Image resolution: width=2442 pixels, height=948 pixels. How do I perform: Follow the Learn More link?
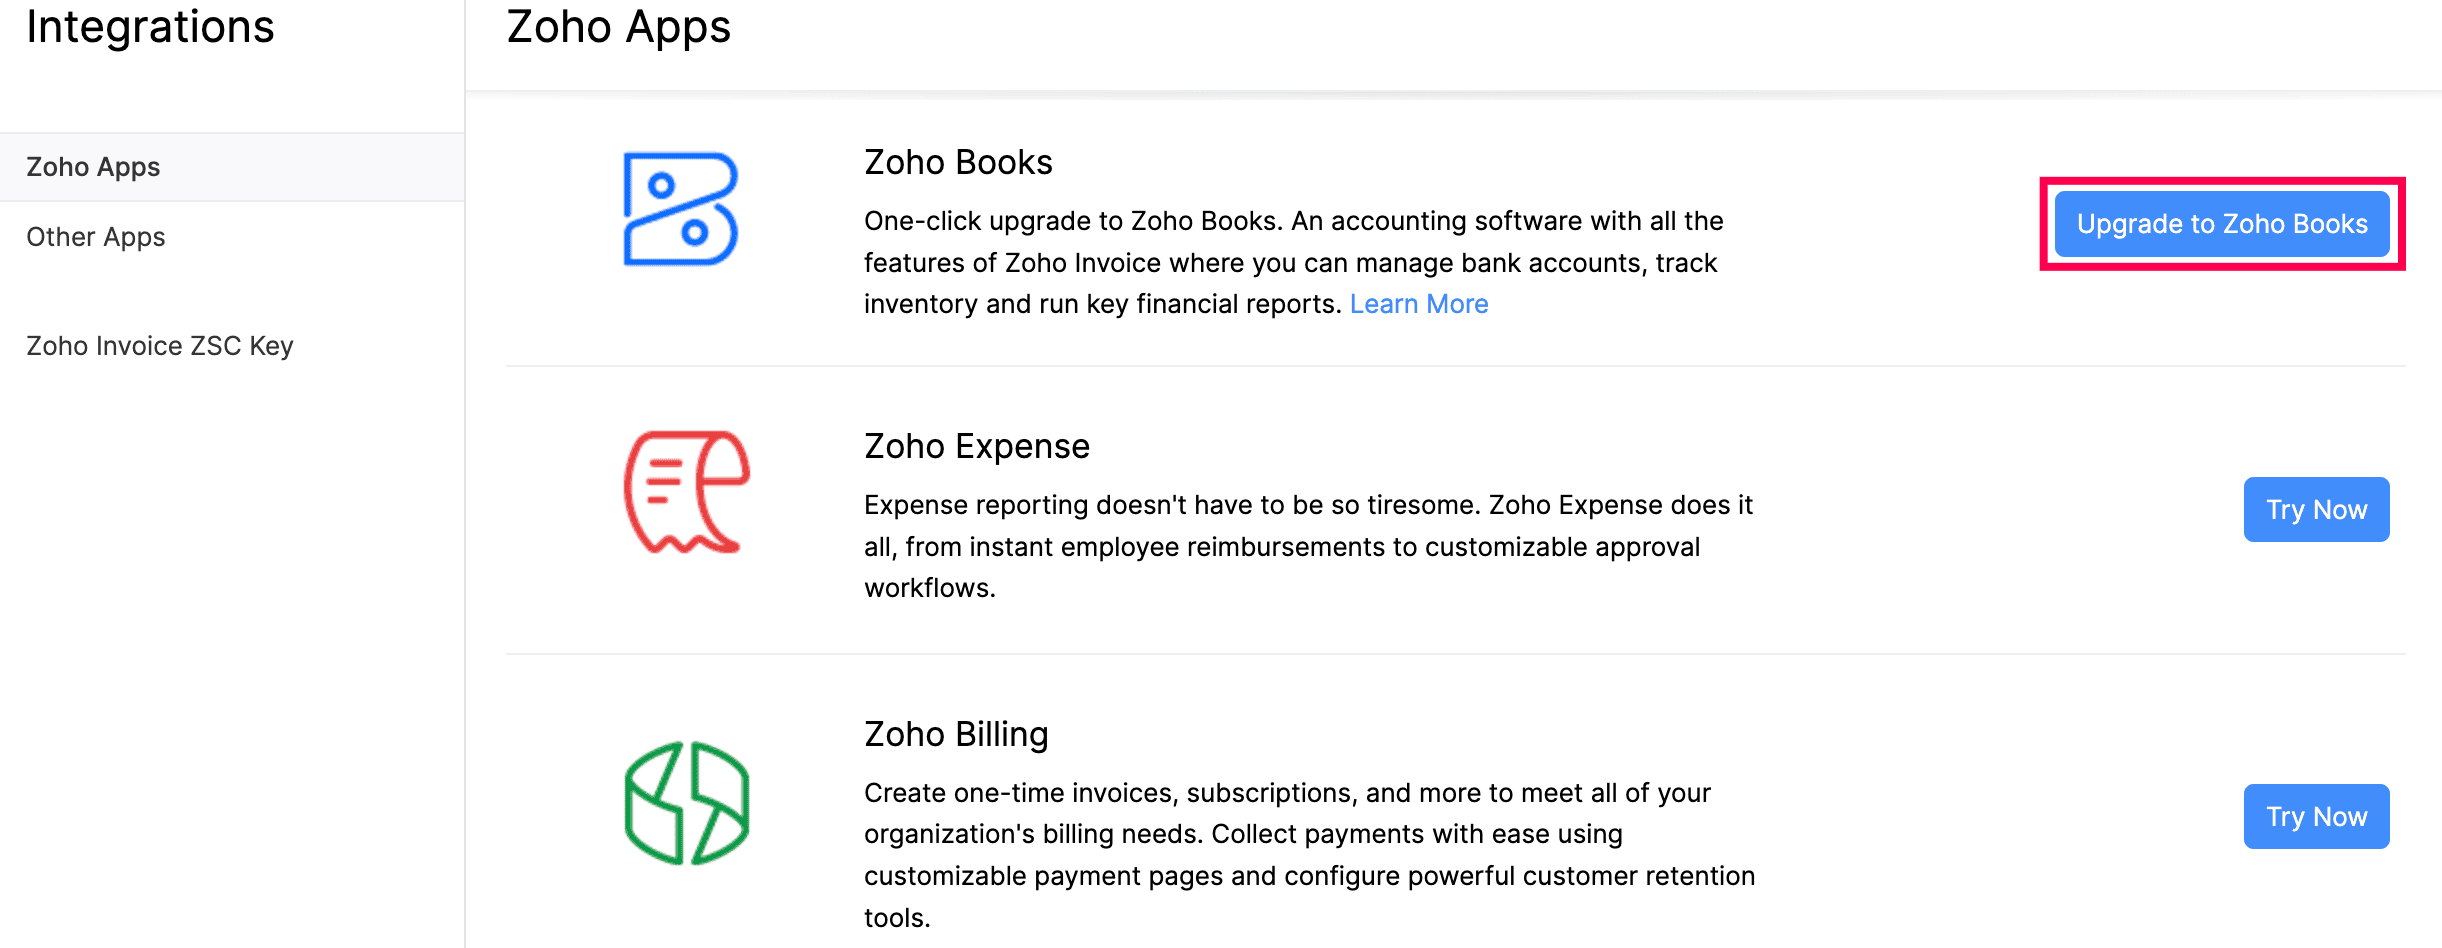1418,304
